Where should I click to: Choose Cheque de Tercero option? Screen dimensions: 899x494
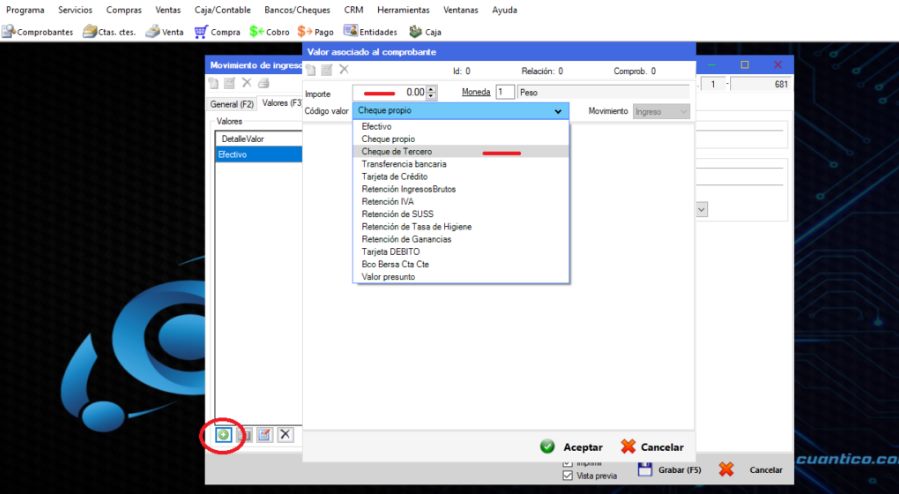[461, 152]
